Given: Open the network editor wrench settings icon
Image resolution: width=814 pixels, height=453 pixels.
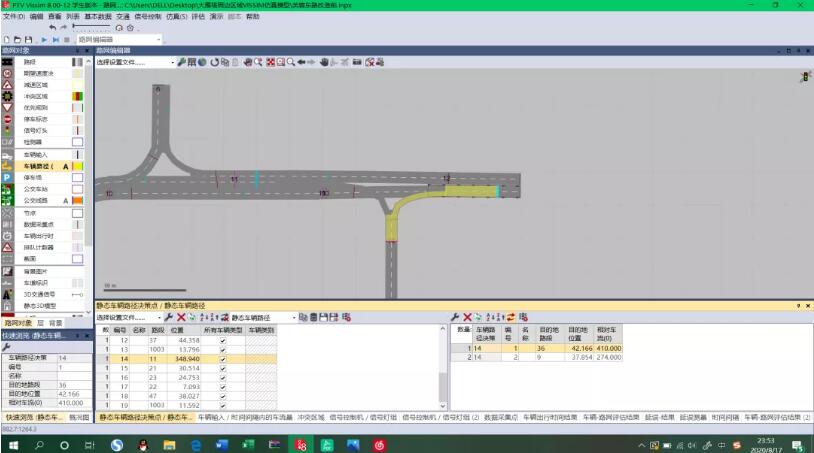Looking at the screenshot, I should [x=181, y=62].
